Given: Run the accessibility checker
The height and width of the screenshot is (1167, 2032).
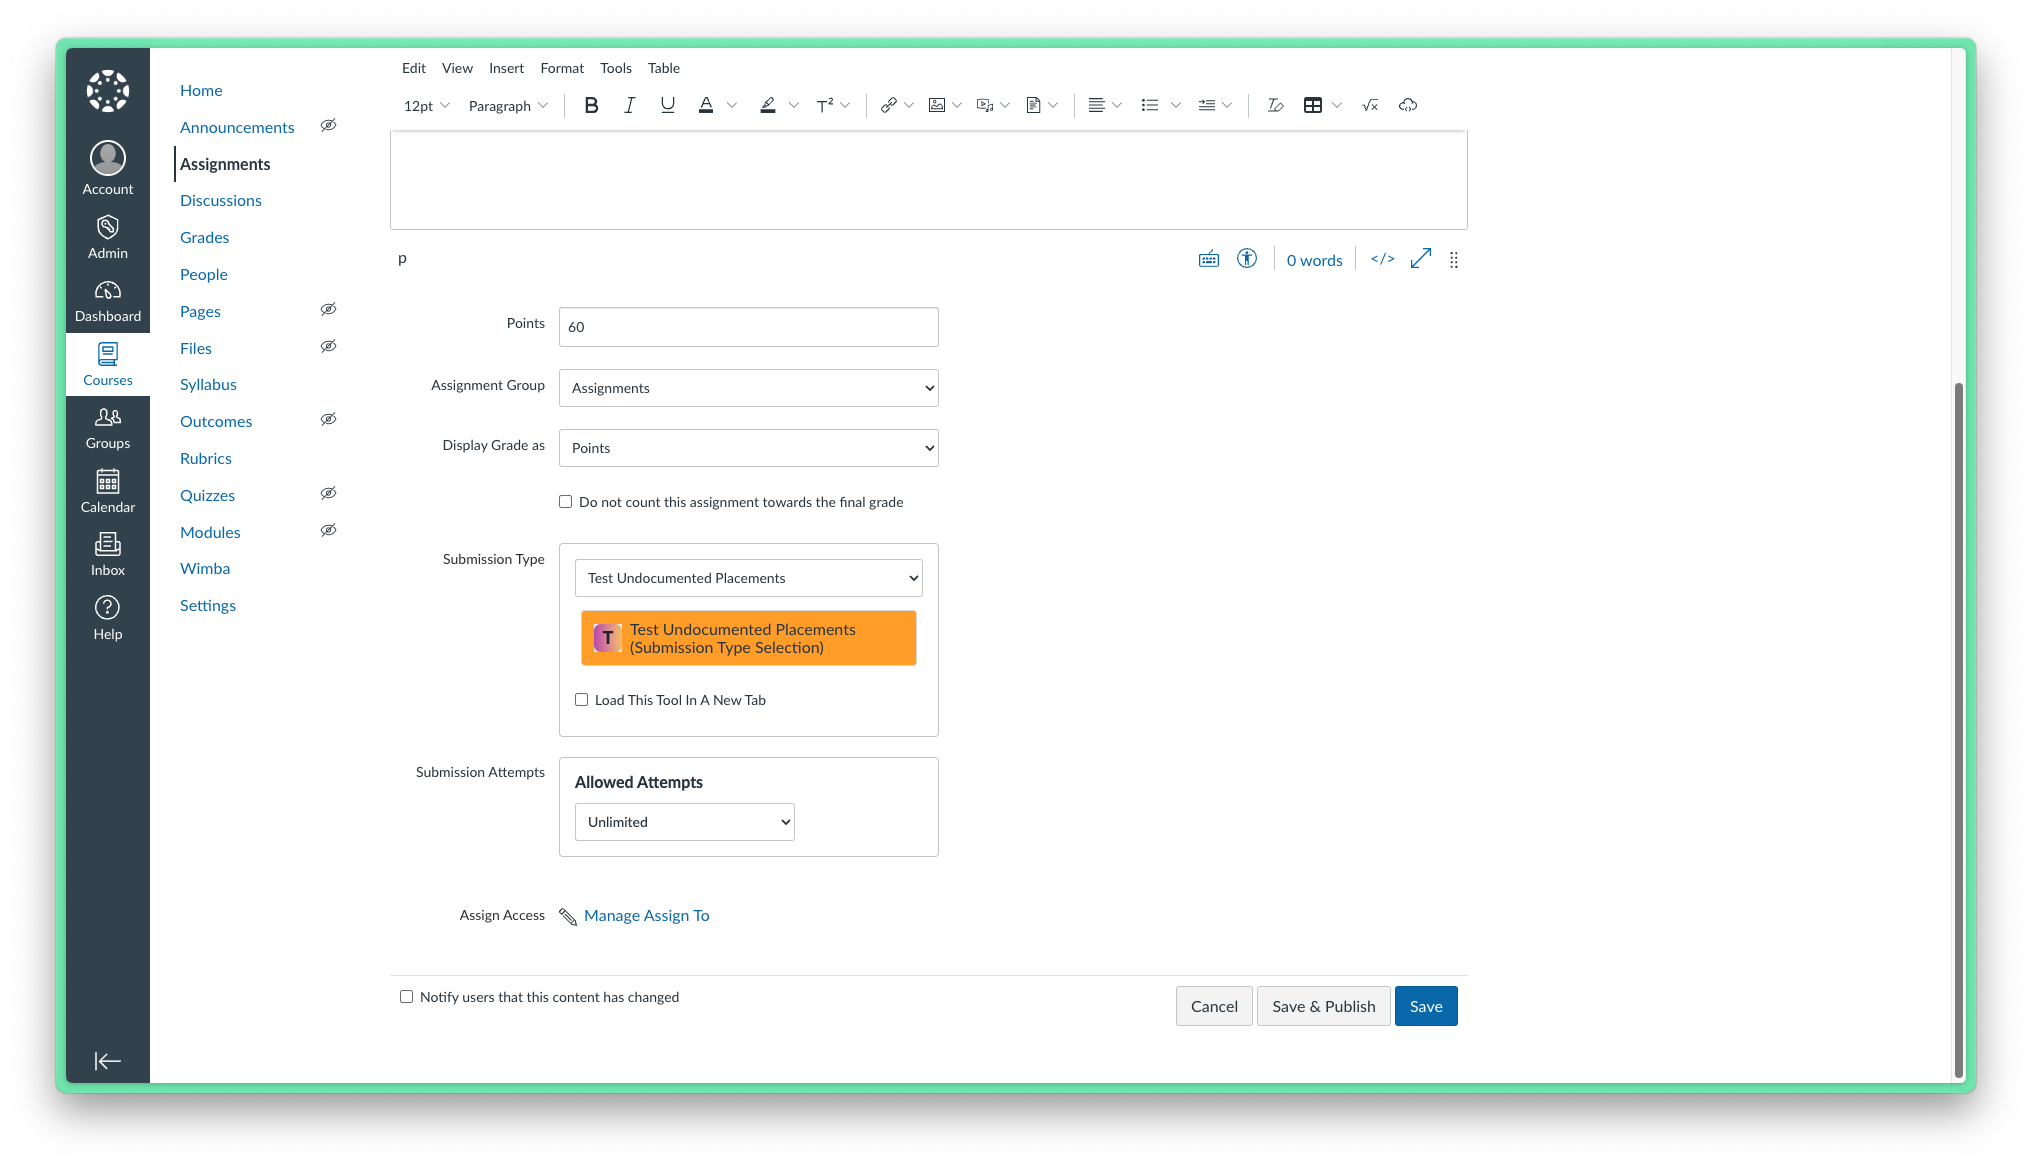Looking at the screenshot, I should point(1247,258).
